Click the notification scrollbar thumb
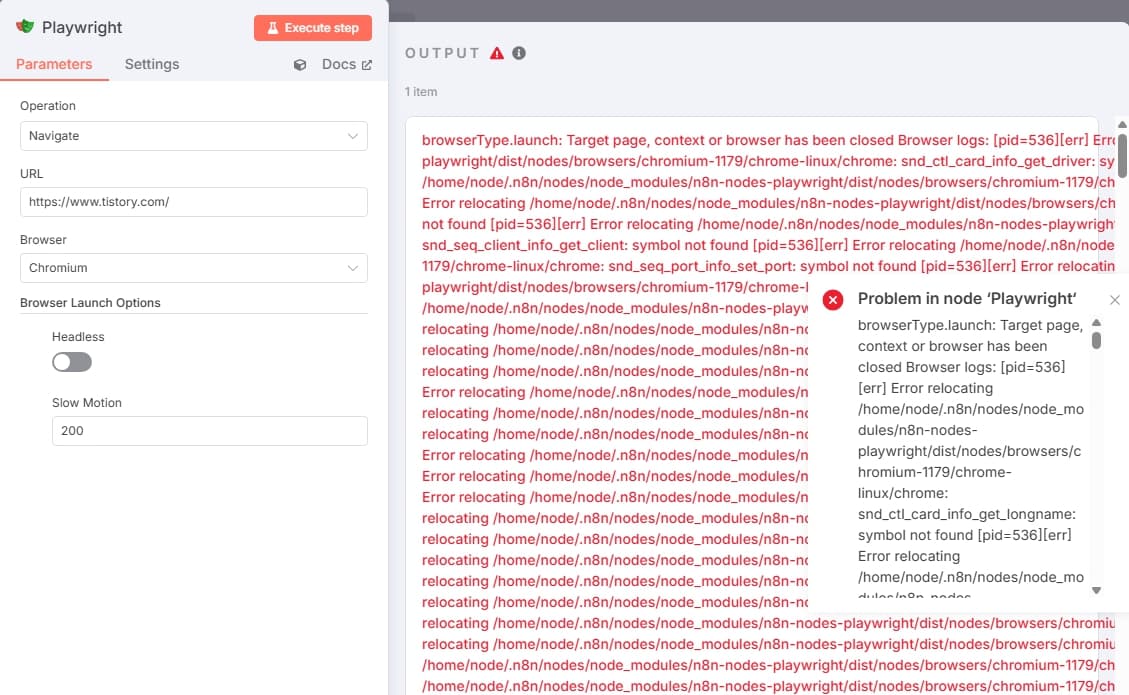This screenshot has height=695, width=1129. pyautogui.click(x=1097, y=340)
